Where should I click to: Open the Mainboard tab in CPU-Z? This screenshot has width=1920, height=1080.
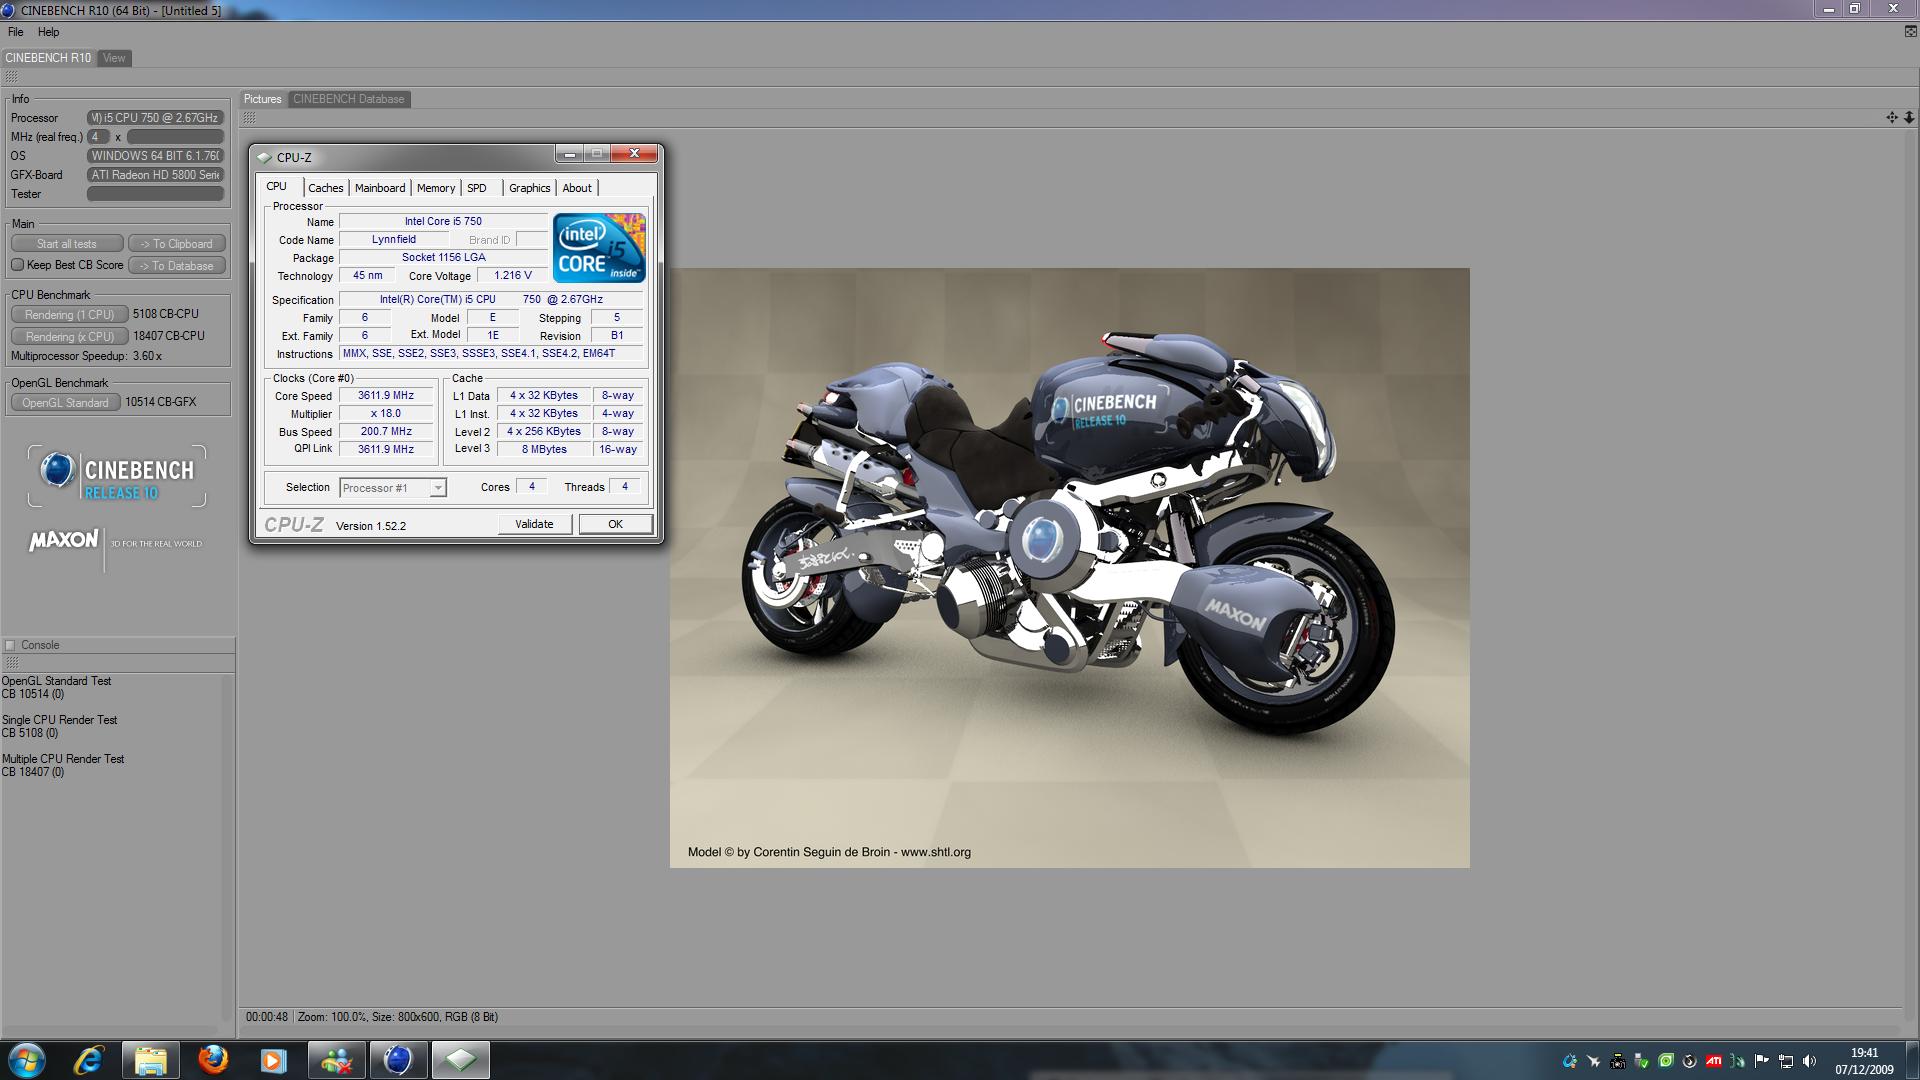(380, 188)
